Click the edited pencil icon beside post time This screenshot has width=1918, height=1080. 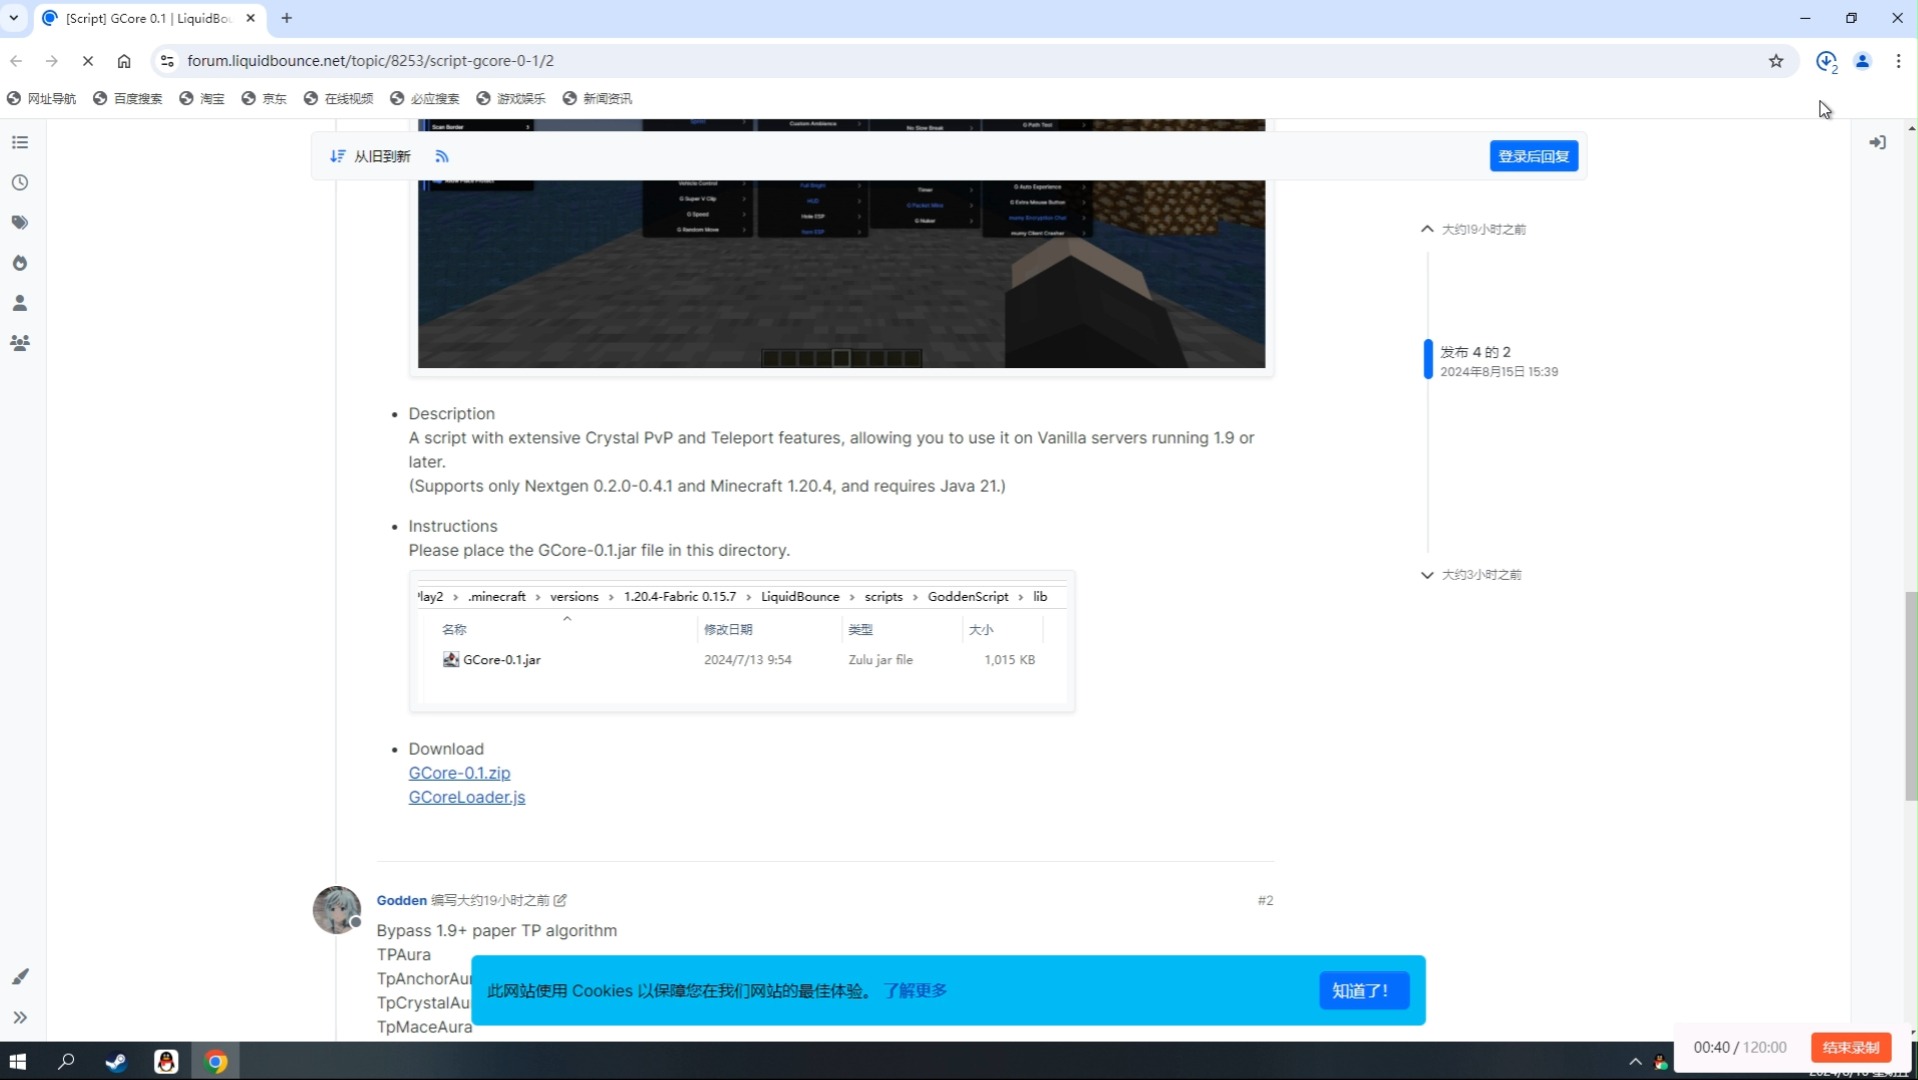tap(560, 901)
